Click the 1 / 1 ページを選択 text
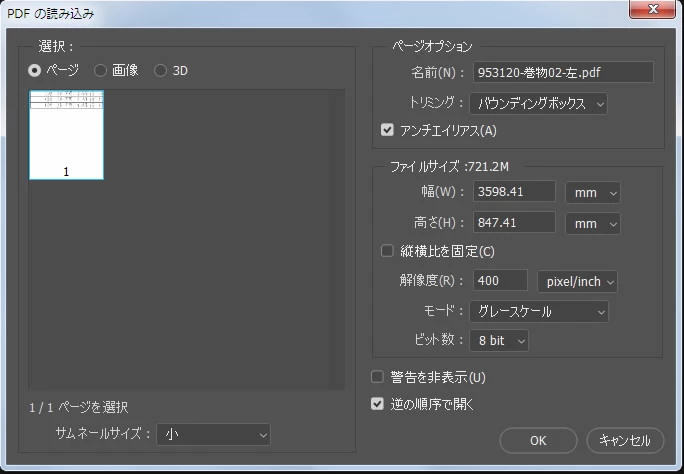This screenshot has width=684, height=474. [x=79, y=407]
